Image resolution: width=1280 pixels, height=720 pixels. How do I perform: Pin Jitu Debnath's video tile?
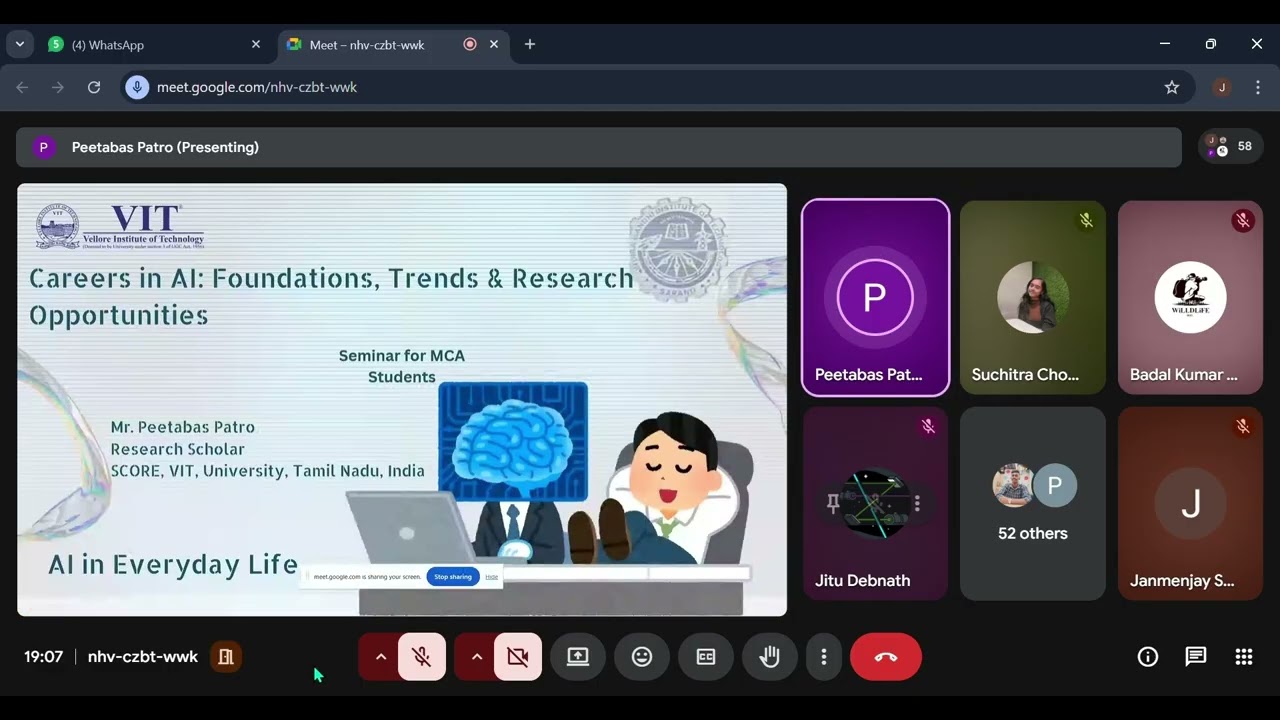point(833,504)
